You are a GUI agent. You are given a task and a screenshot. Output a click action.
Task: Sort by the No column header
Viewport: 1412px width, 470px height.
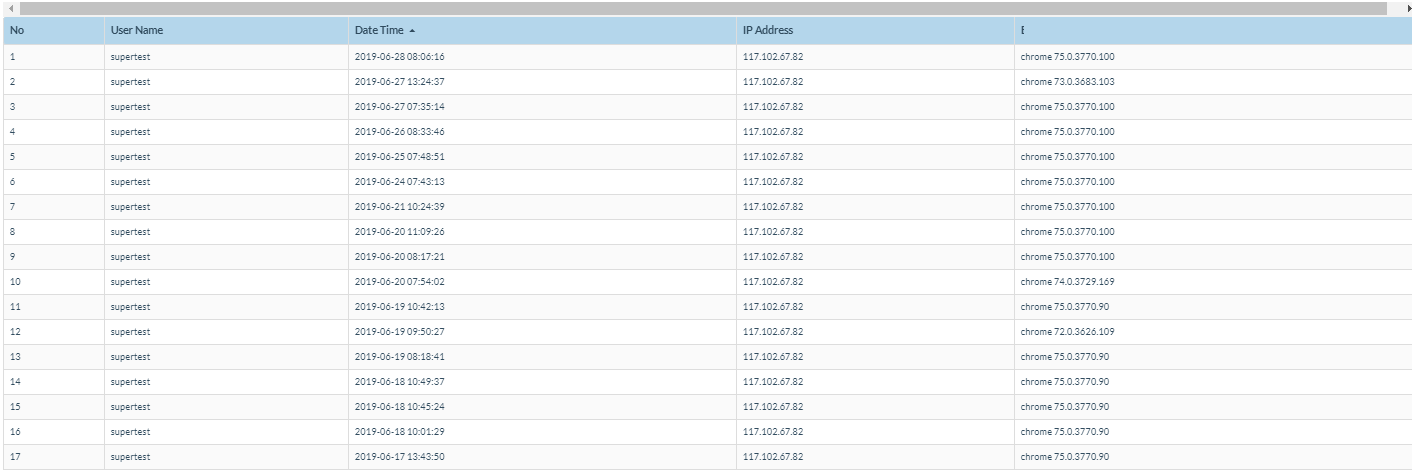pyautogui.click(x=17, y=31)
